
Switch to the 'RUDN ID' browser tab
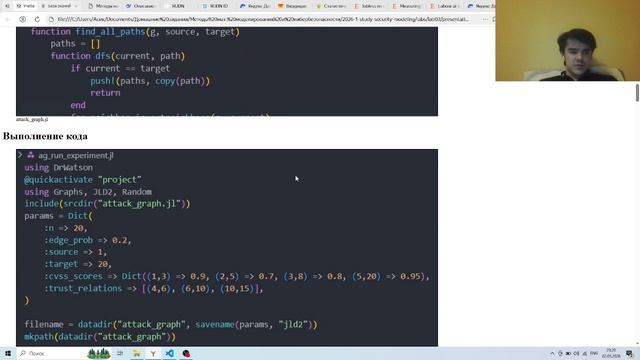[x=215, y=6]
